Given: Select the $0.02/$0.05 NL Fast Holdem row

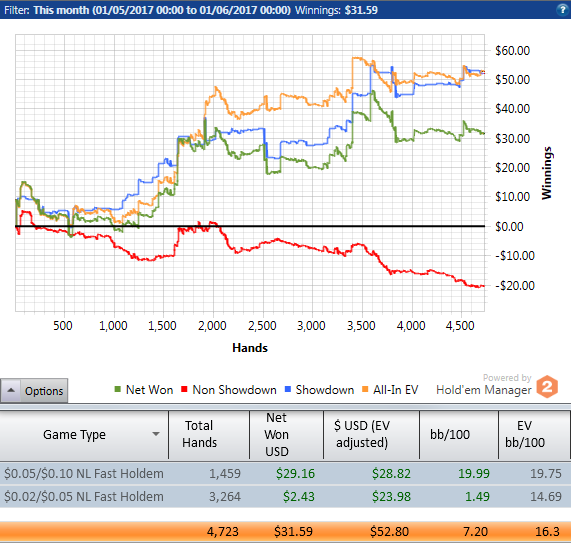Looking at the screenshot, I should coord(286,496).
